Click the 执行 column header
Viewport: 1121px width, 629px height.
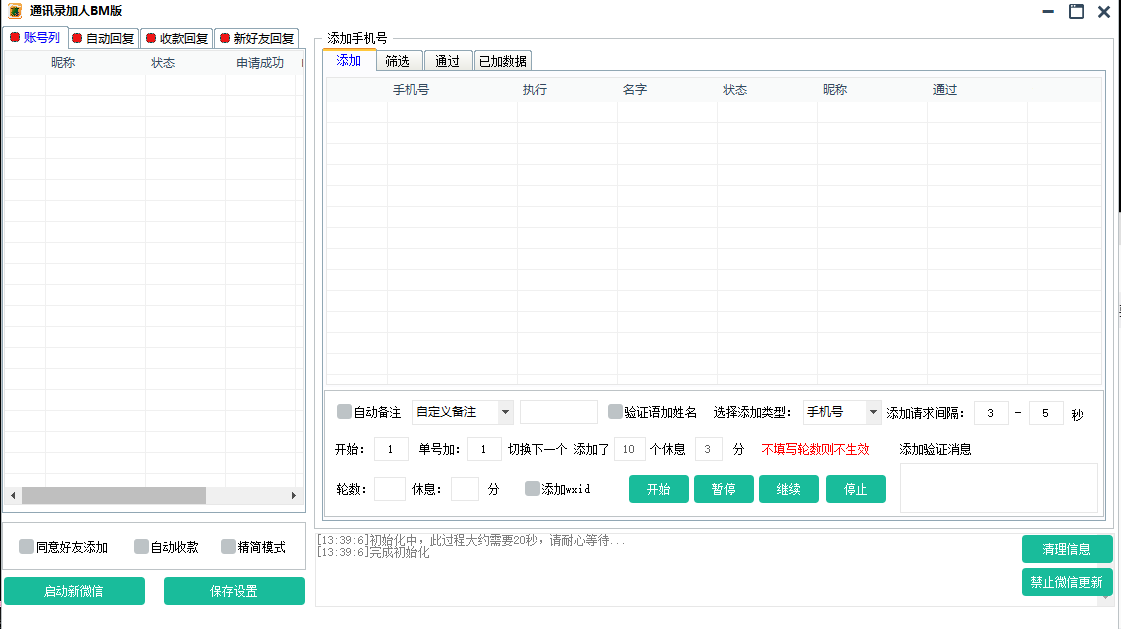[x=535, y=89]
